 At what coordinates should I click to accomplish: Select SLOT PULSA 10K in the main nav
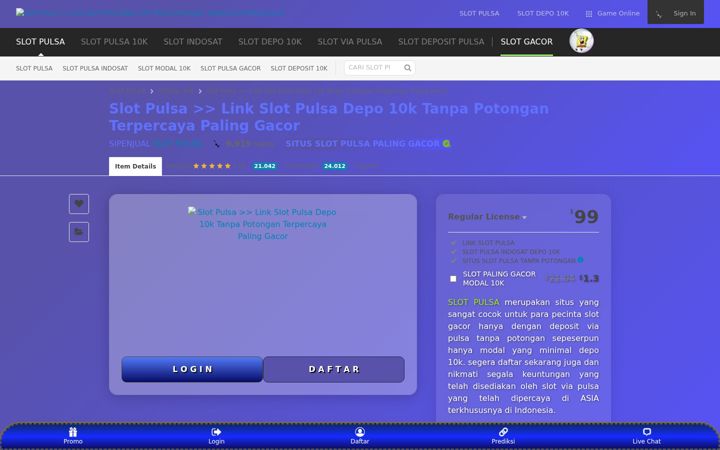114,42
